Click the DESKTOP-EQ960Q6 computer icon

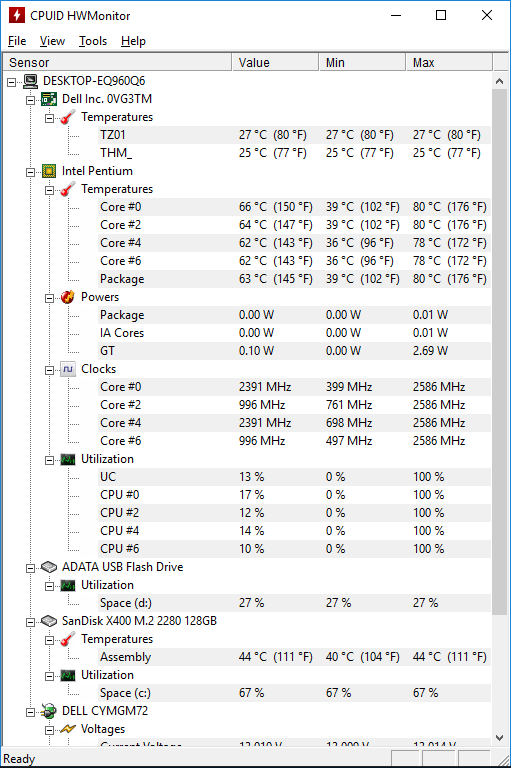pos(30,81)
